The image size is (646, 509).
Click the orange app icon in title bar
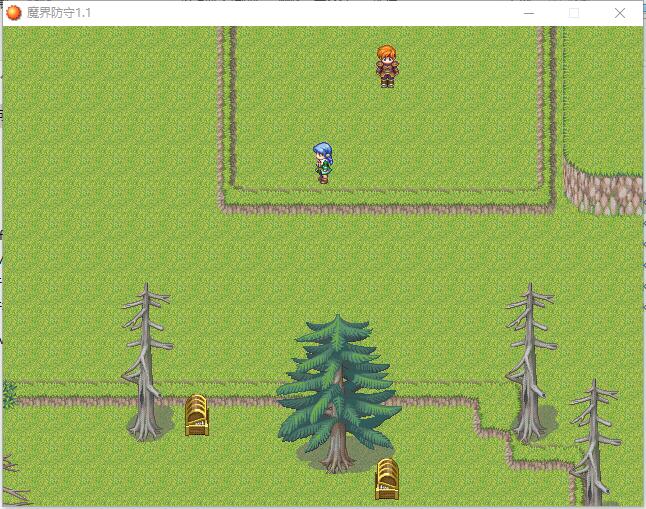14,13
